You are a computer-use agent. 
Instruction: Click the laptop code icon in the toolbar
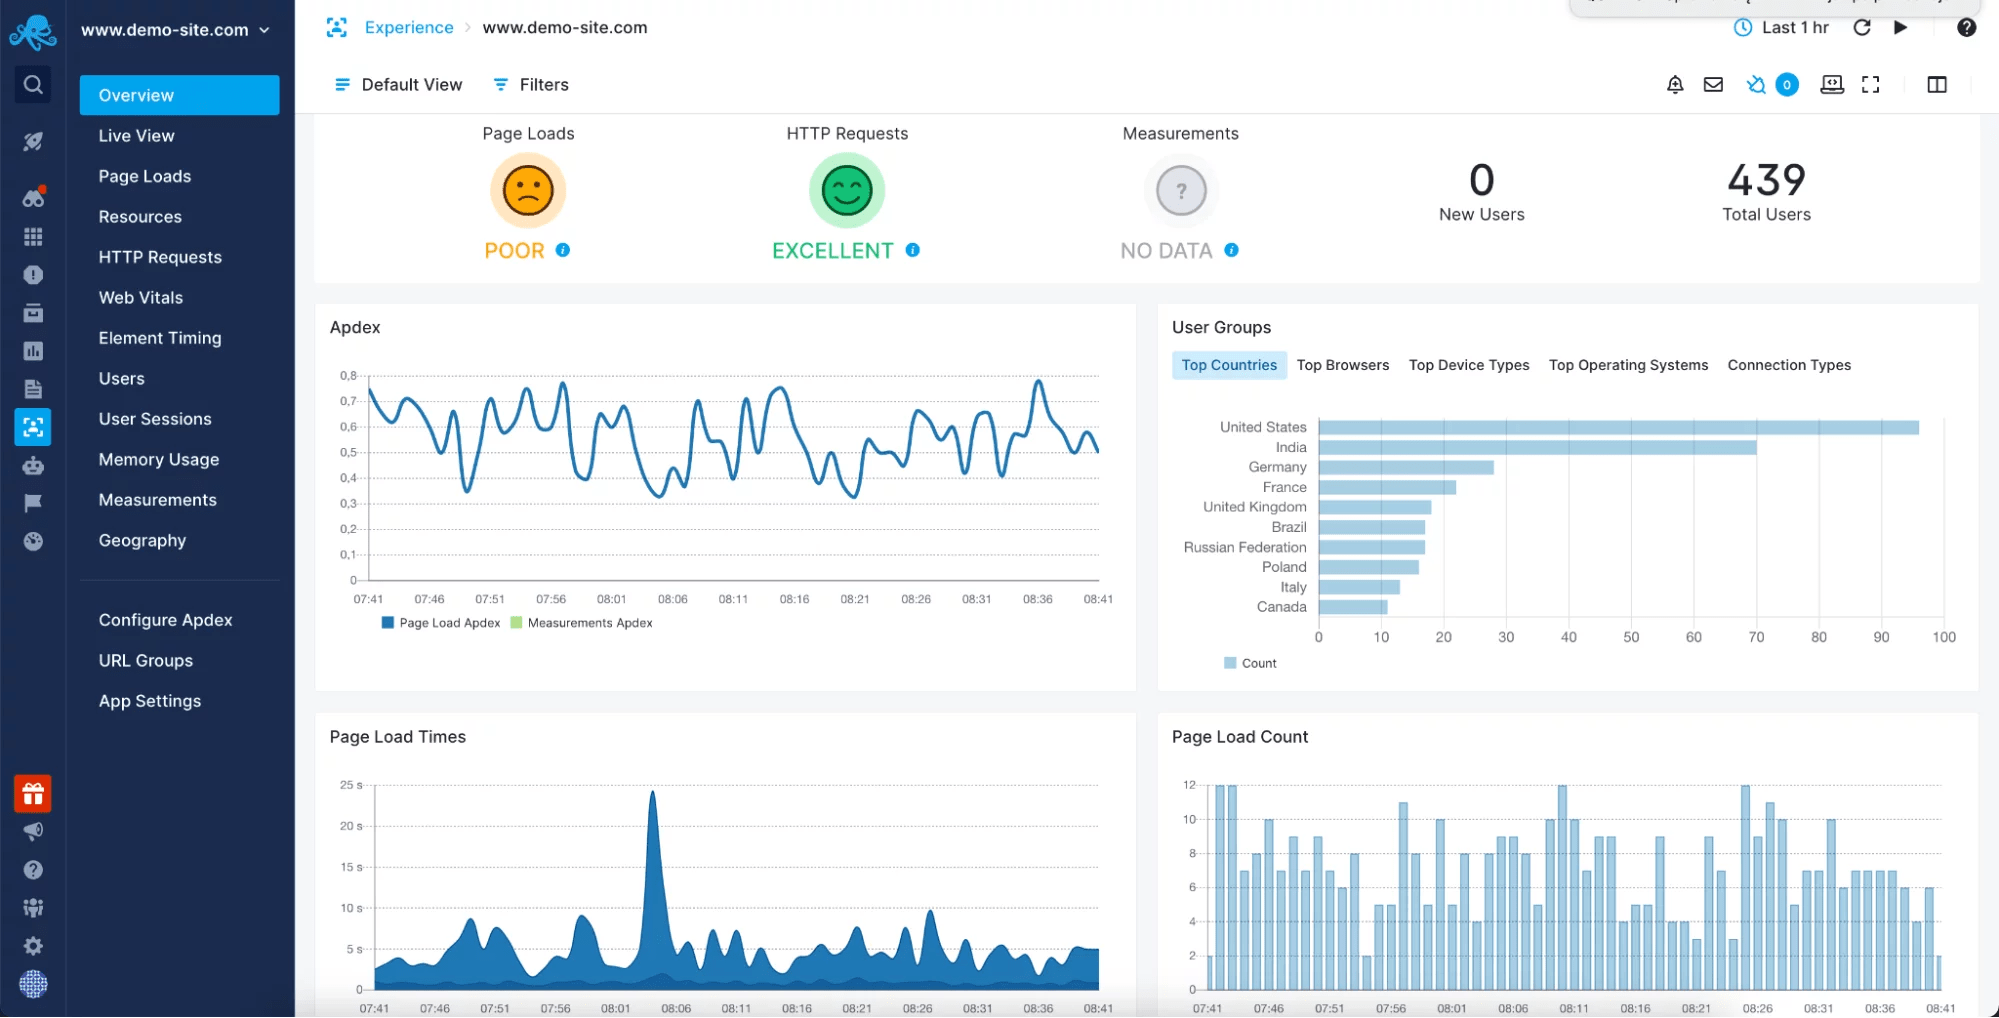point(1831,85)
